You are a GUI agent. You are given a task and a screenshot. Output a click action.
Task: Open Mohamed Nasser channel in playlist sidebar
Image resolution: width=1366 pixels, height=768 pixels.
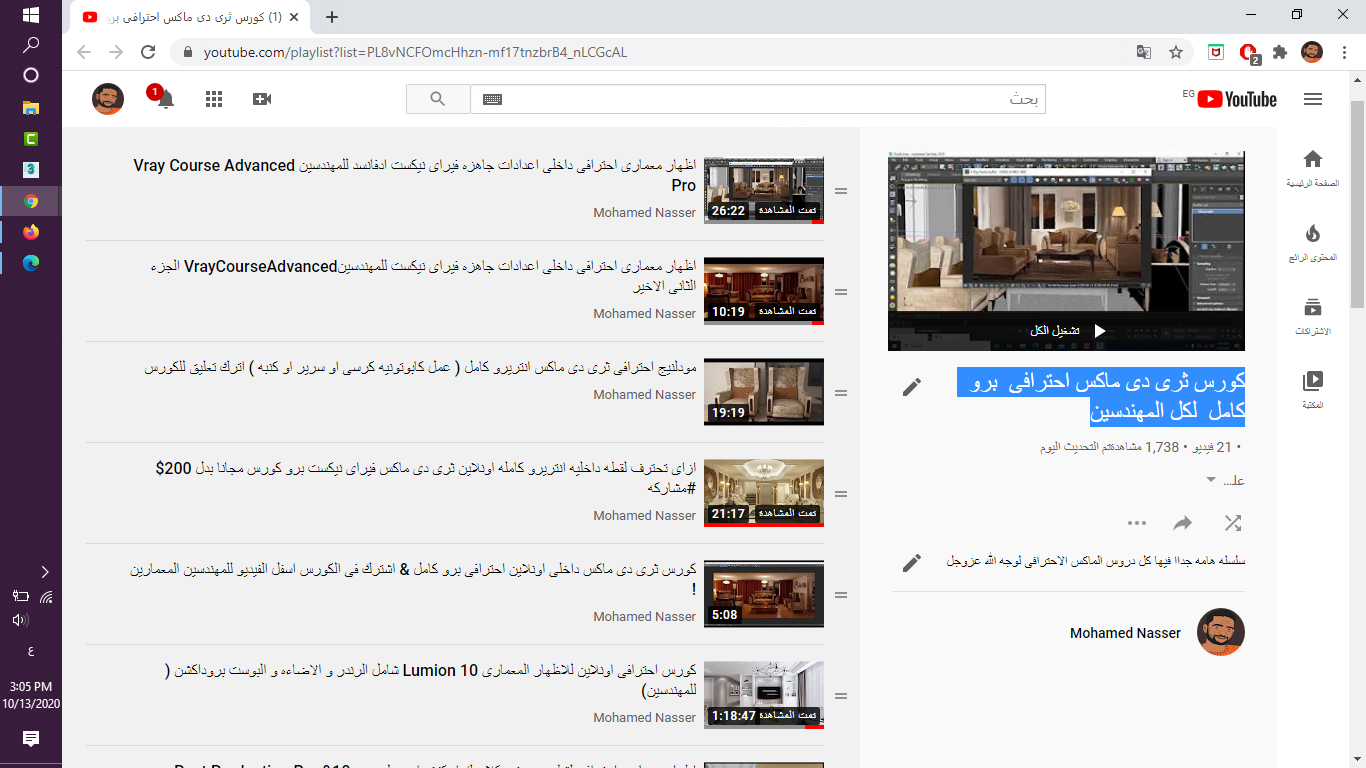tap(1125, 633)
